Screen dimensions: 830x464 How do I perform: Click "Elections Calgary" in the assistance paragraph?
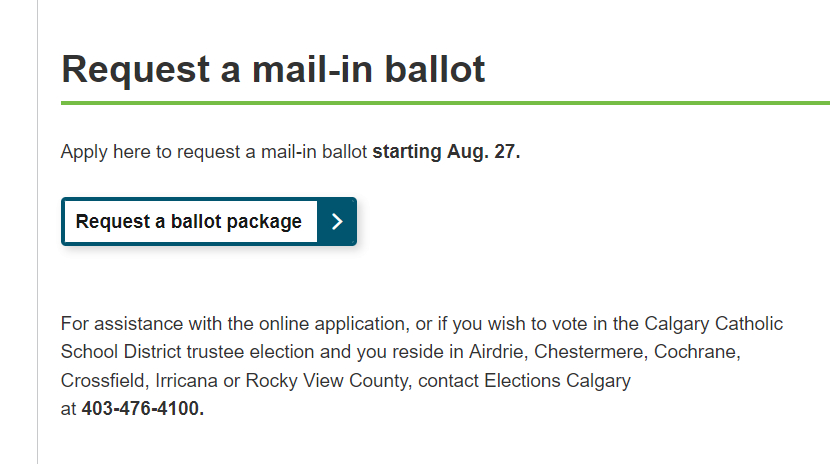[x=565, y=381]
